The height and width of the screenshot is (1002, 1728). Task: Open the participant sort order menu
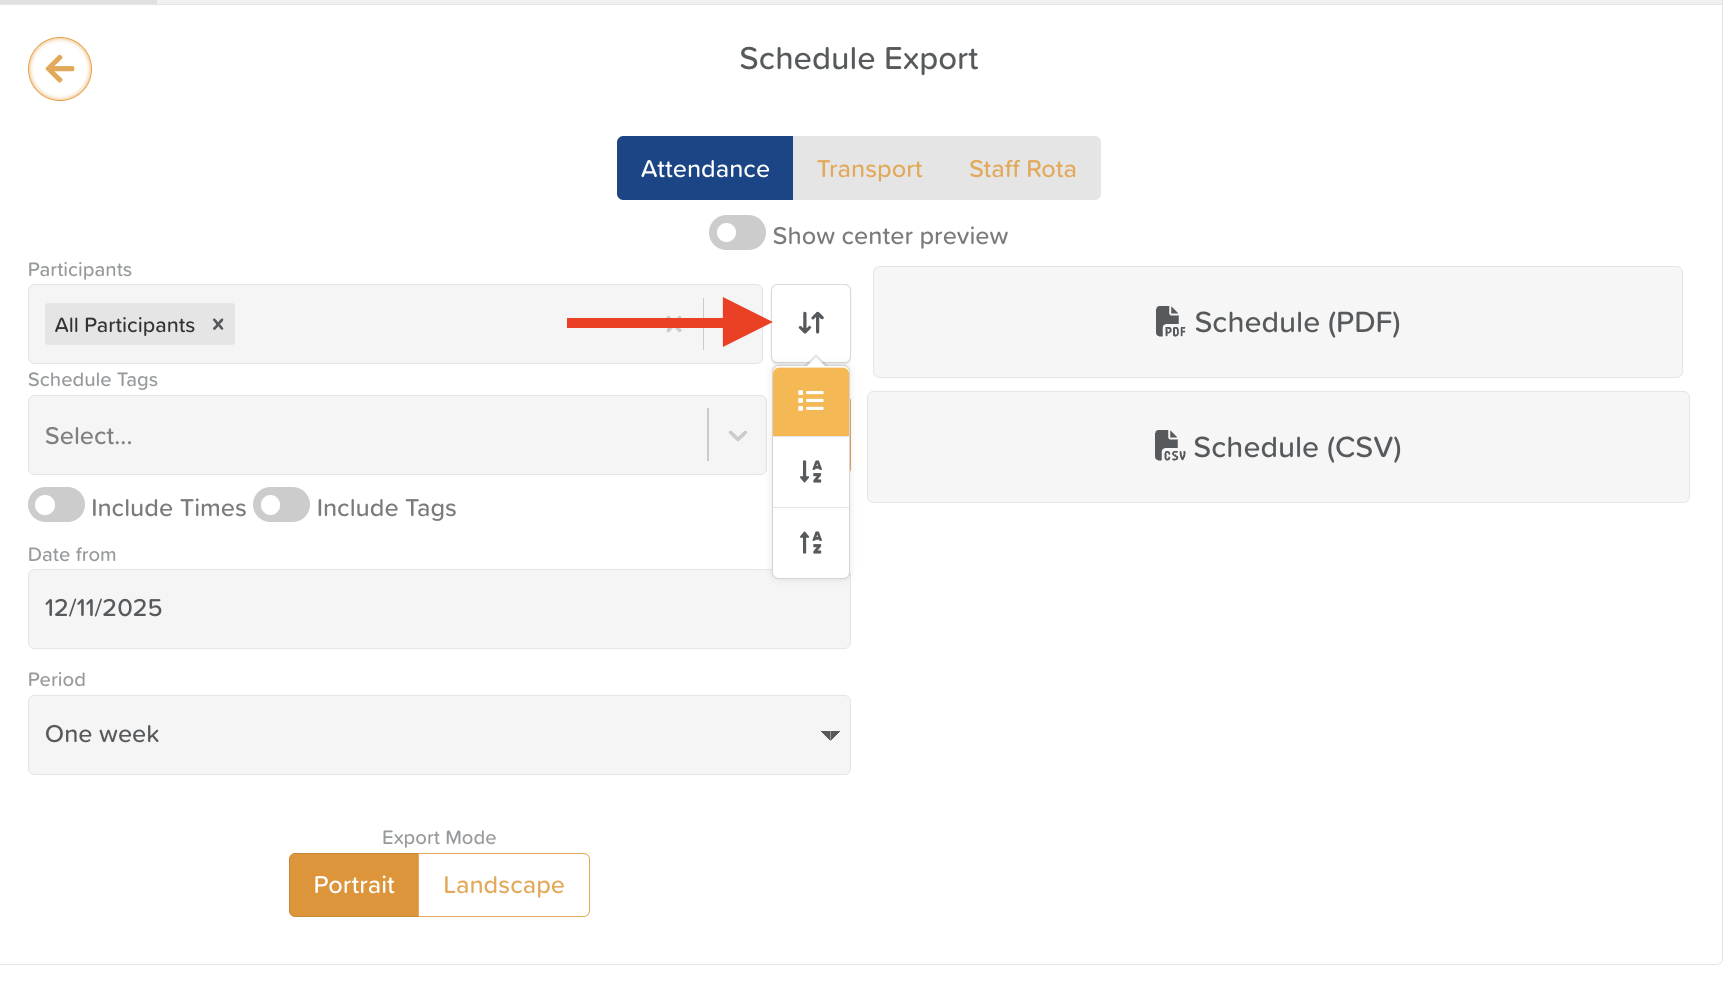811,323
